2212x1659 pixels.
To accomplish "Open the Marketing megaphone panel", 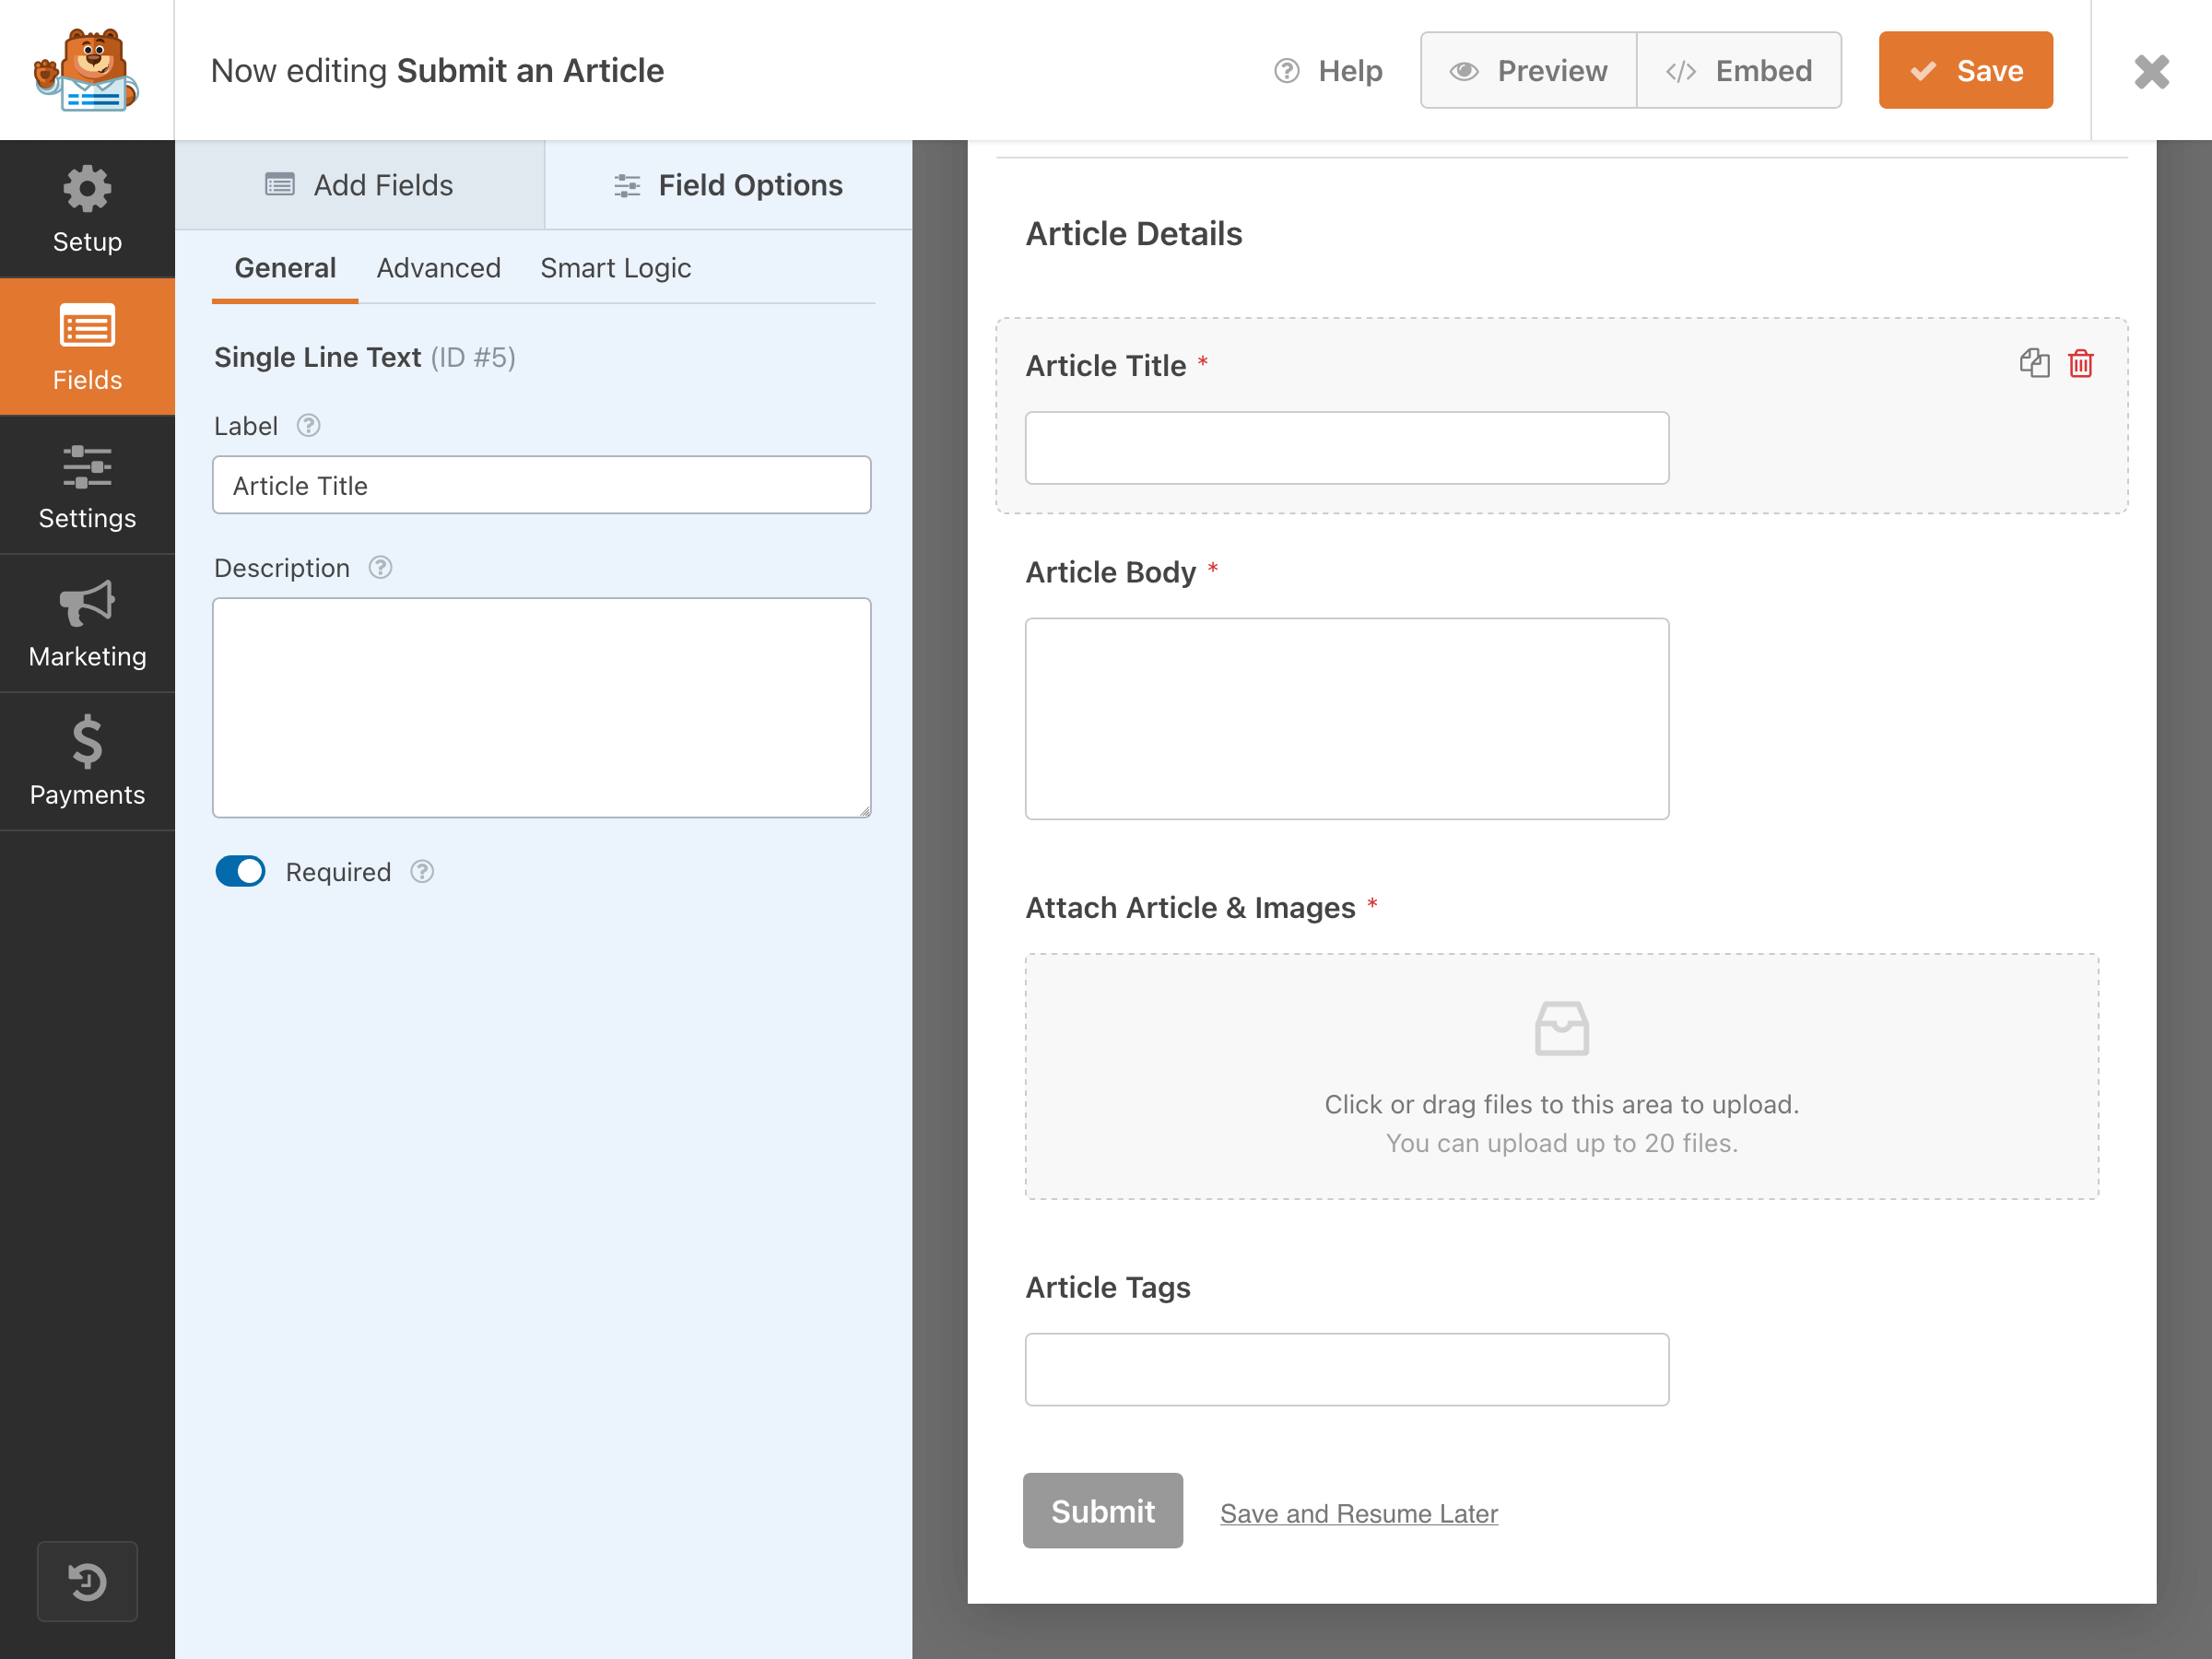I will coord(87,623).
